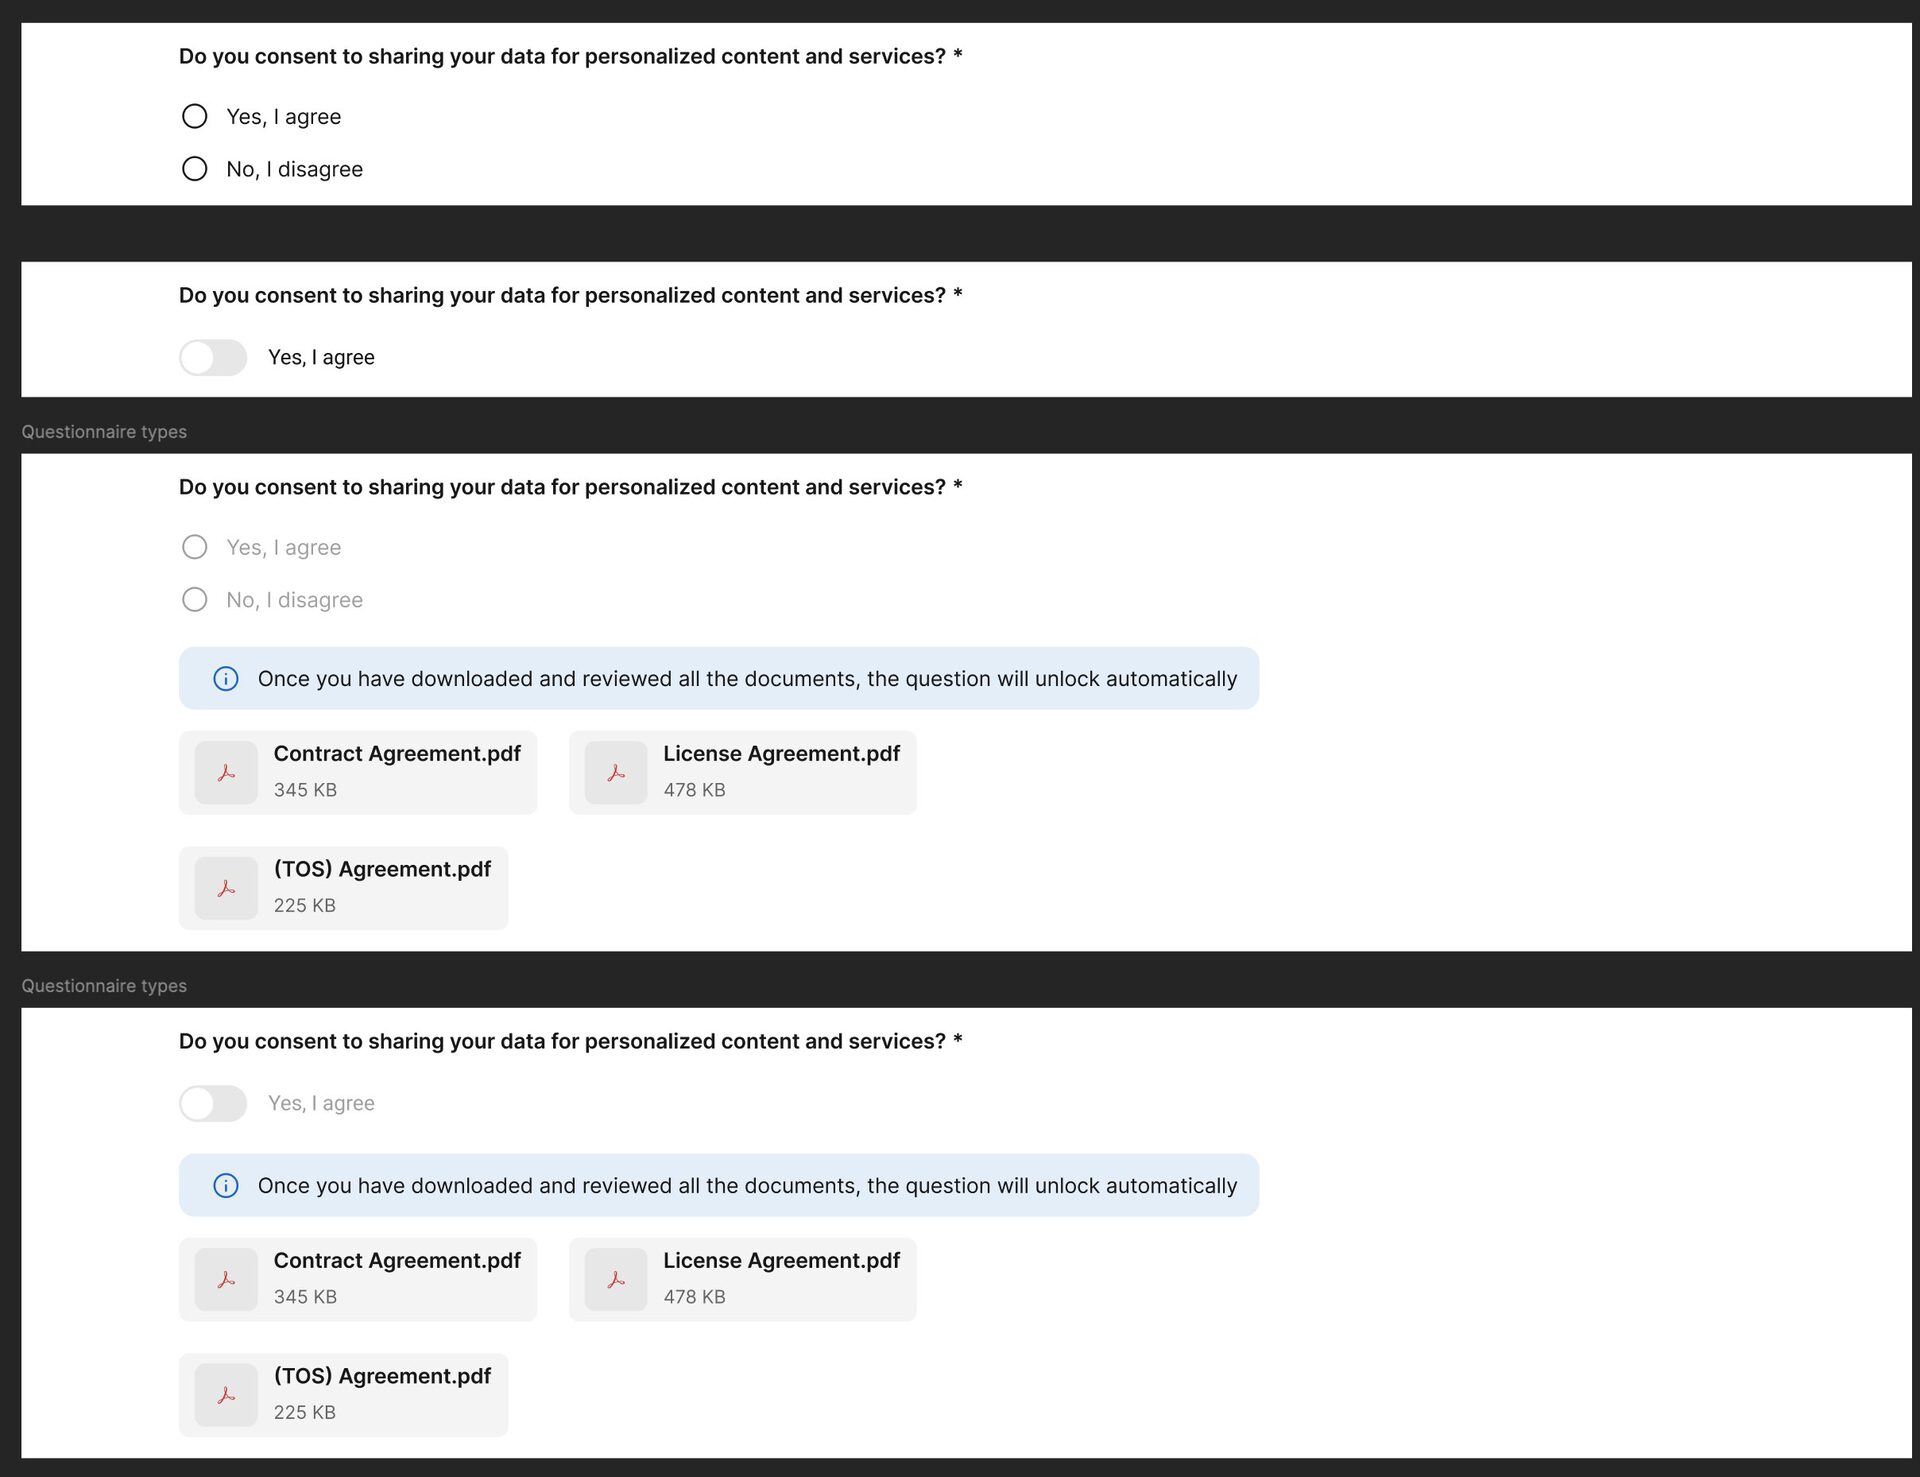
Task: Enable the "Yes, I agree" switch in the second question
Action: pos(213,358)
